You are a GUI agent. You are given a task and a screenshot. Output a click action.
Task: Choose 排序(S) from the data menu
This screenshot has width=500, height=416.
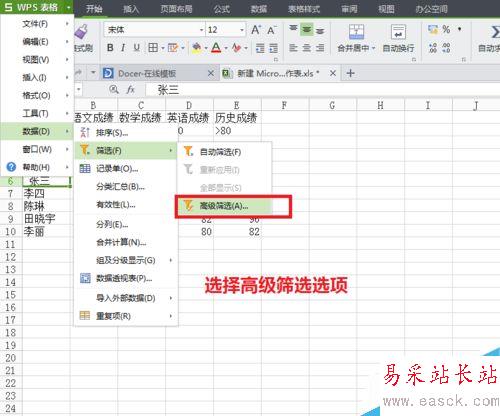[x=126, y=133]
